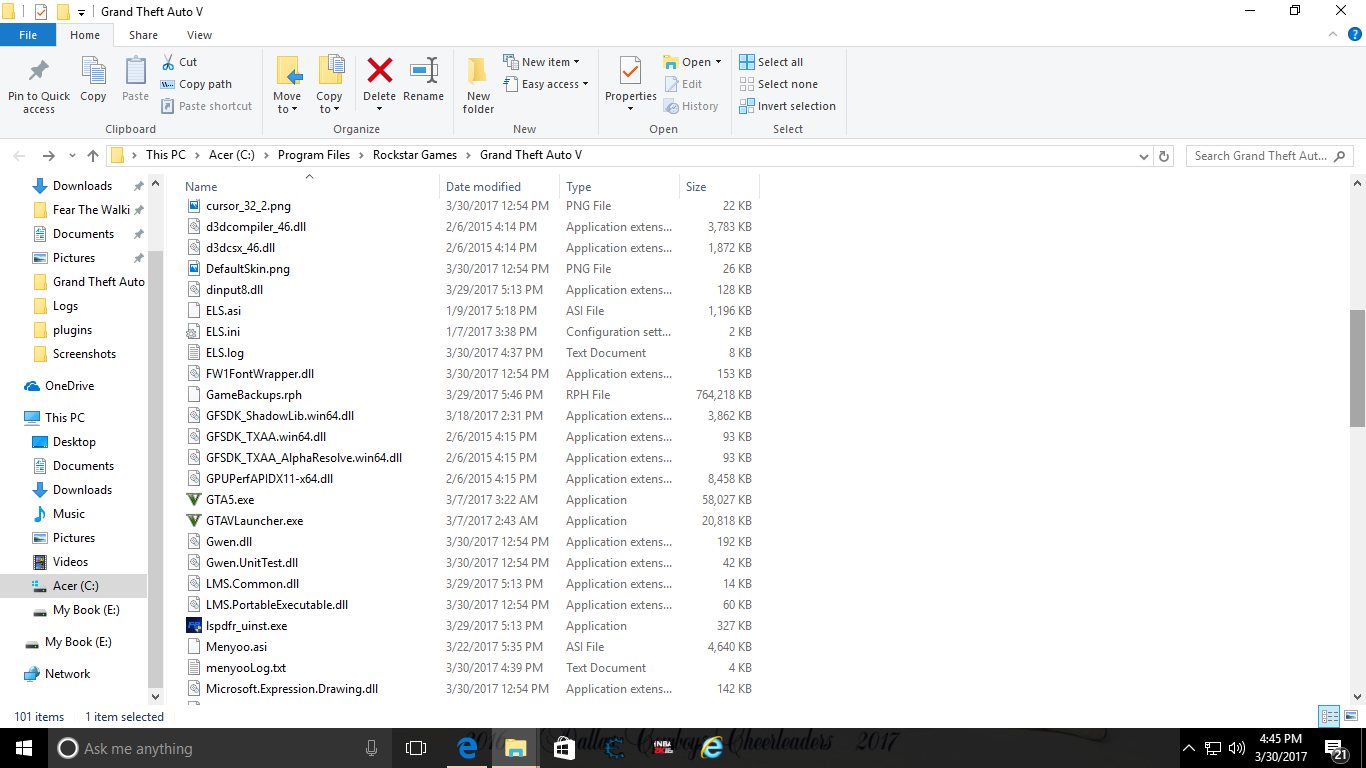Click the Paste shortcut button

(x=207, y=106)
